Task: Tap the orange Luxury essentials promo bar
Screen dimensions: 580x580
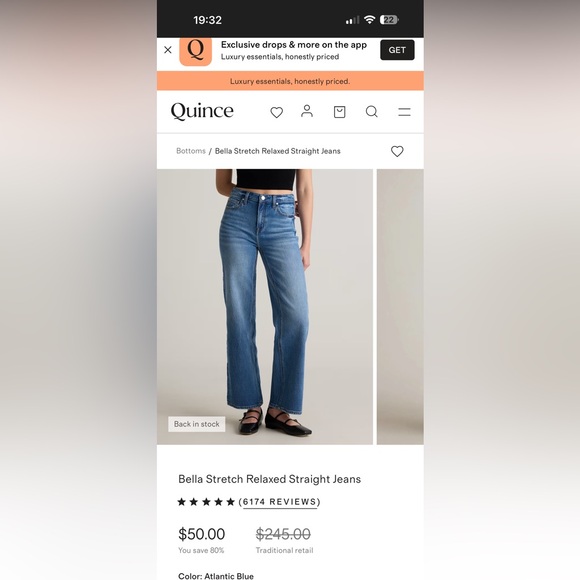Action: pos(290,81)
